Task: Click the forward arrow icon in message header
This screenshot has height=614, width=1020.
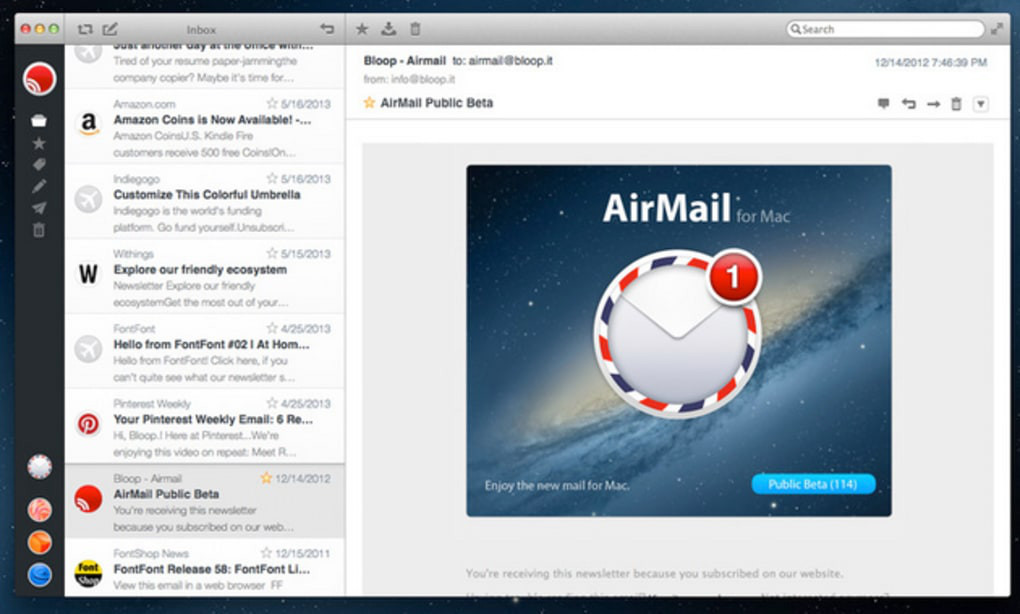Action: pyautogui.click(x=933, y=104)
